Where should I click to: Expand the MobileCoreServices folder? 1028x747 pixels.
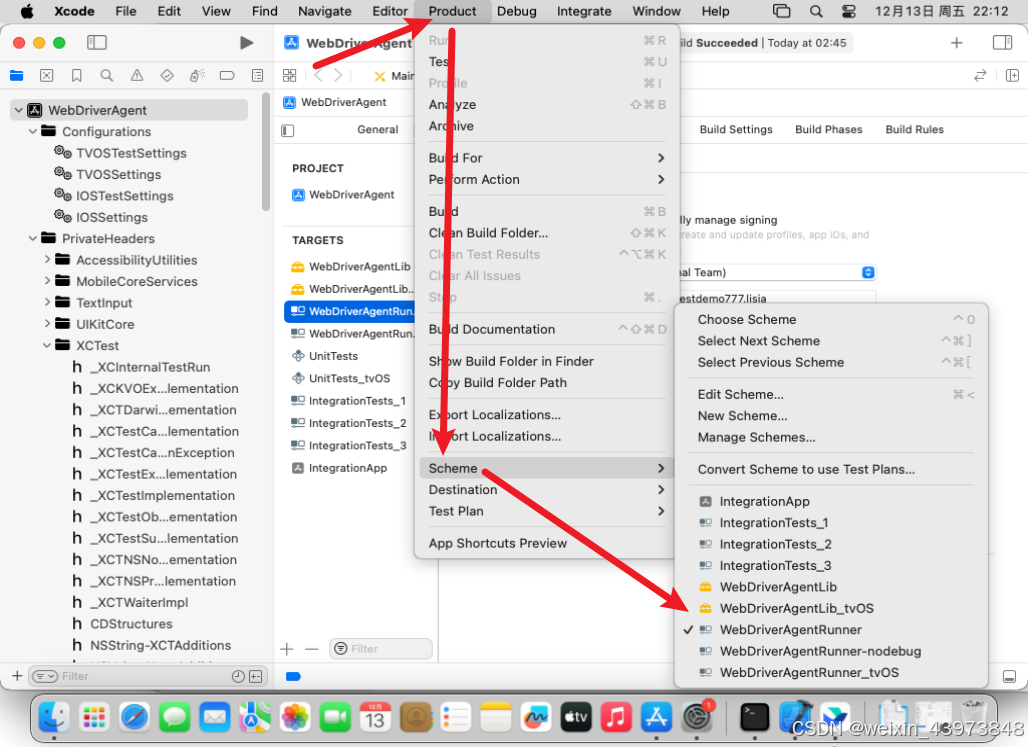click(x=47, y=281)
